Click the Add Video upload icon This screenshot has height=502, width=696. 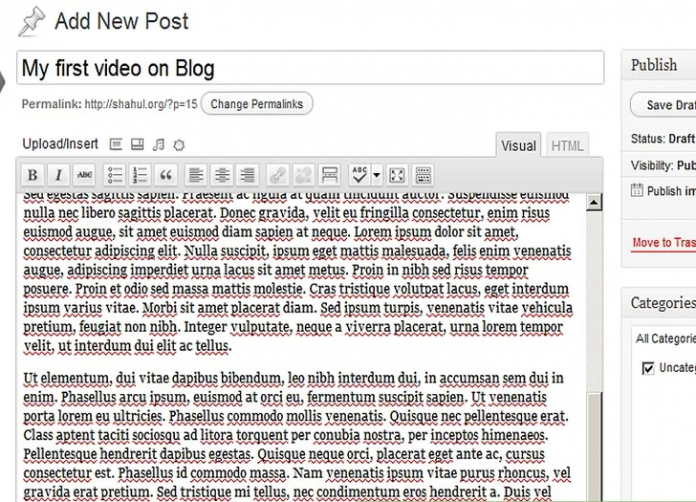click(137, 144)
